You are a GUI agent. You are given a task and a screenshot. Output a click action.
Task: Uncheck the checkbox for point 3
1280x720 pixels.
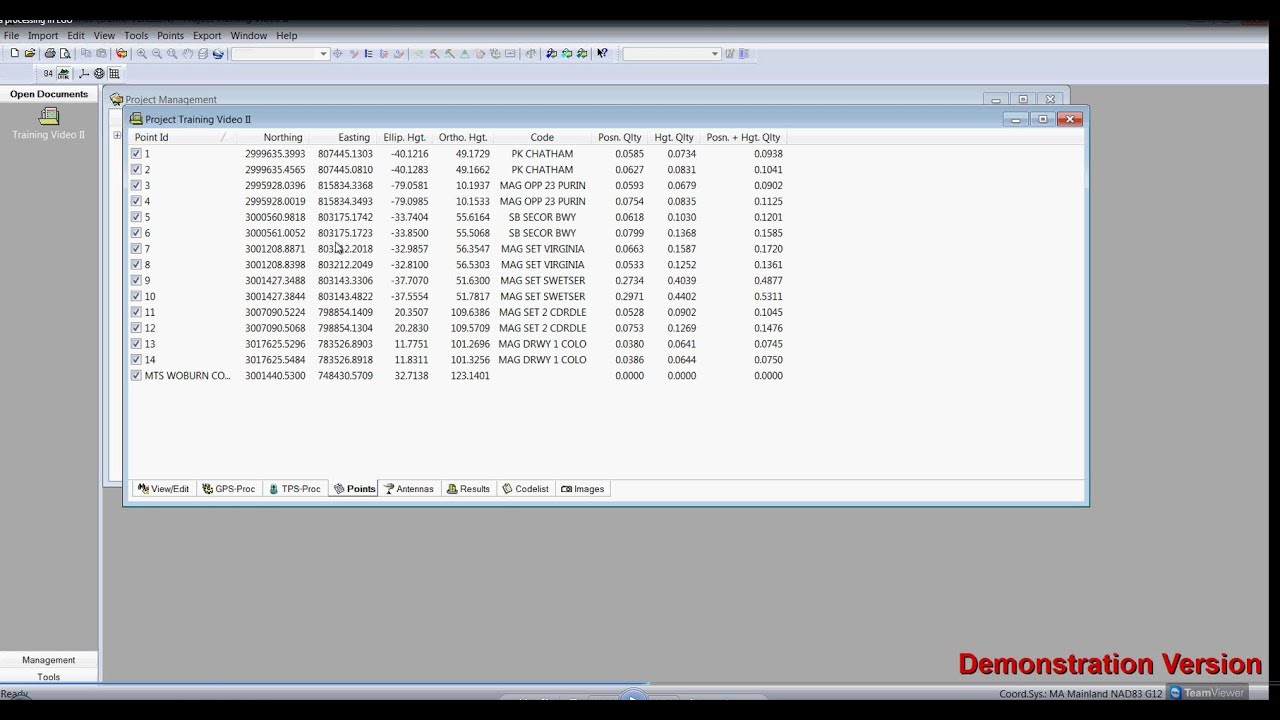click(x=136, y=185)
